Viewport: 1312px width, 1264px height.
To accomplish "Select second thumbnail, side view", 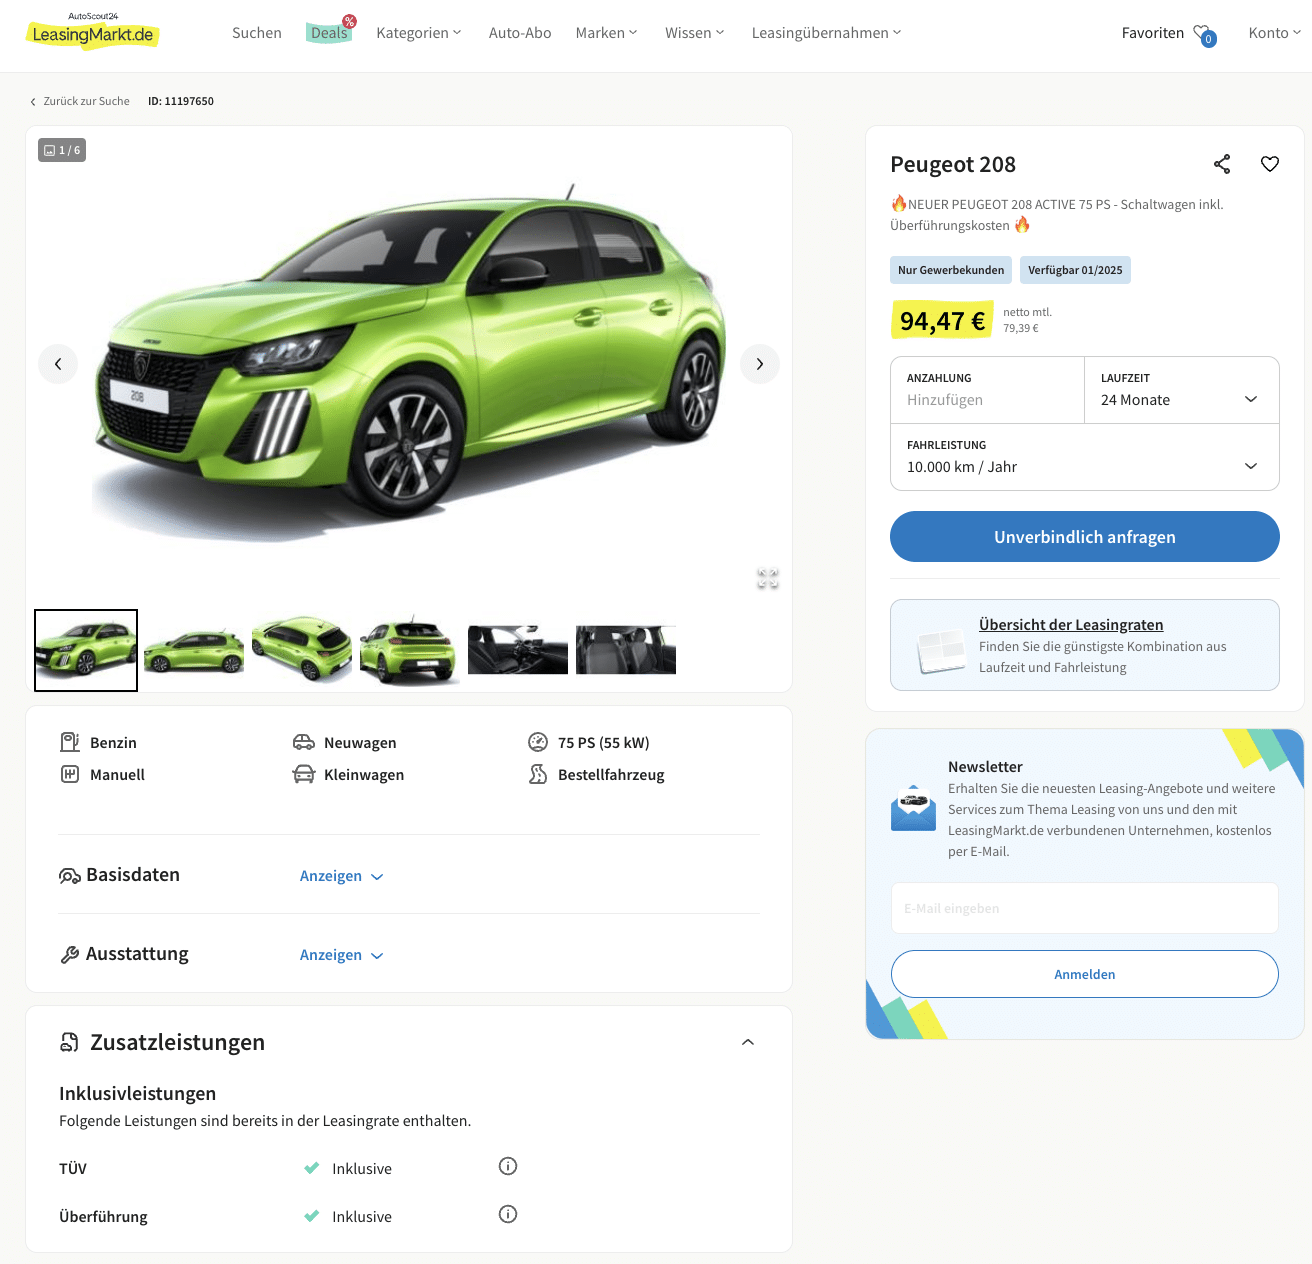I will [194, 650].
